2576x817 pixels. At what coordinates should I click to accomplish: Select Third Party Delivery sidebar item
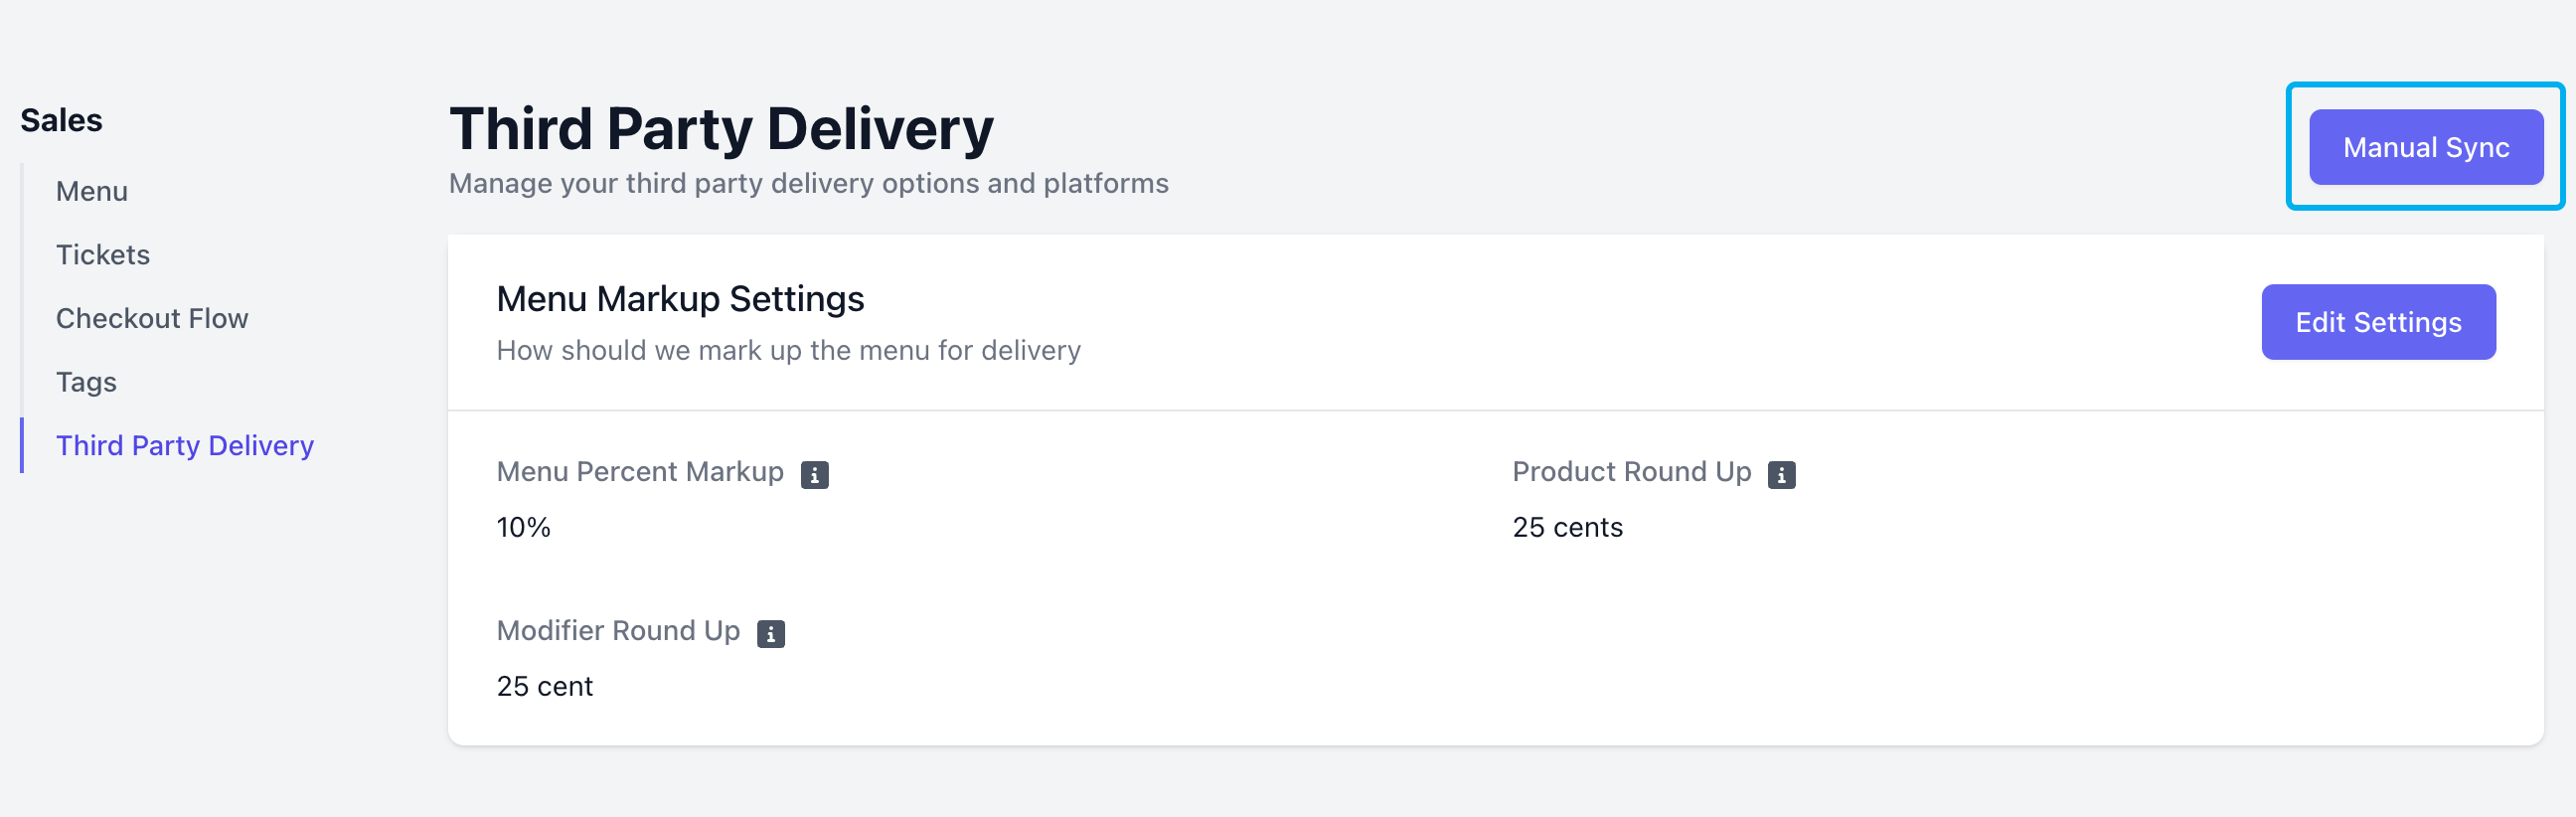tap(185, 445)
